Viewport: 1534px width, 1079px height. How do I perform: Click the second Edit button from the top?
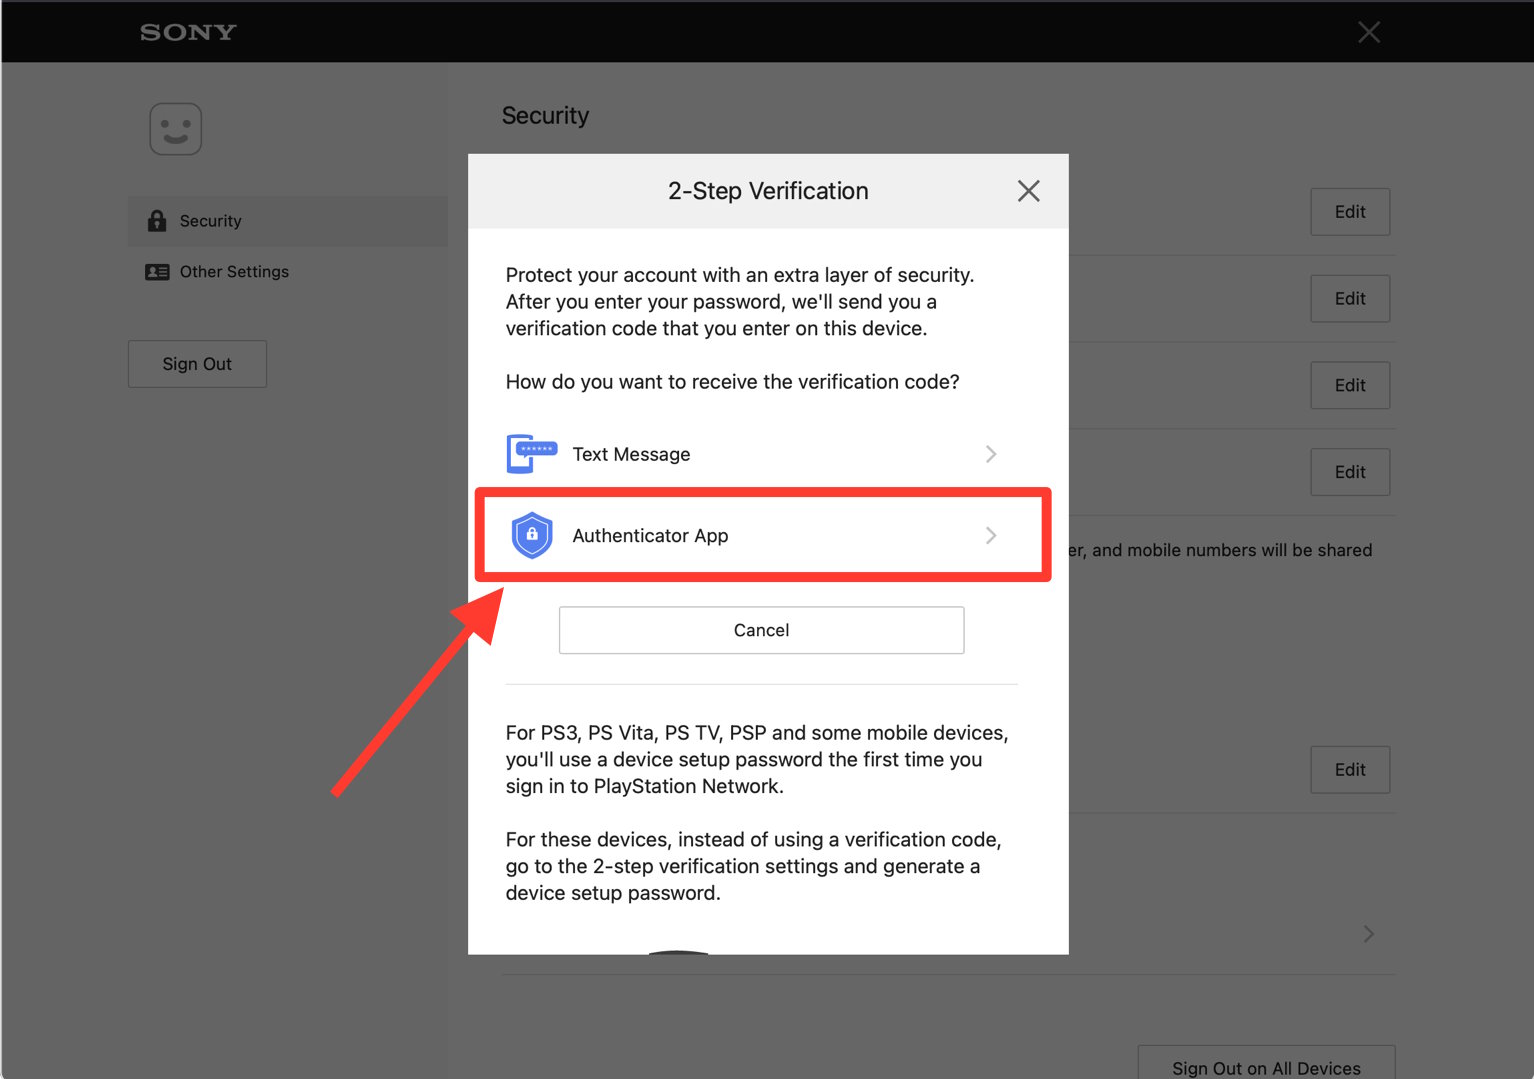point(1349,299)
